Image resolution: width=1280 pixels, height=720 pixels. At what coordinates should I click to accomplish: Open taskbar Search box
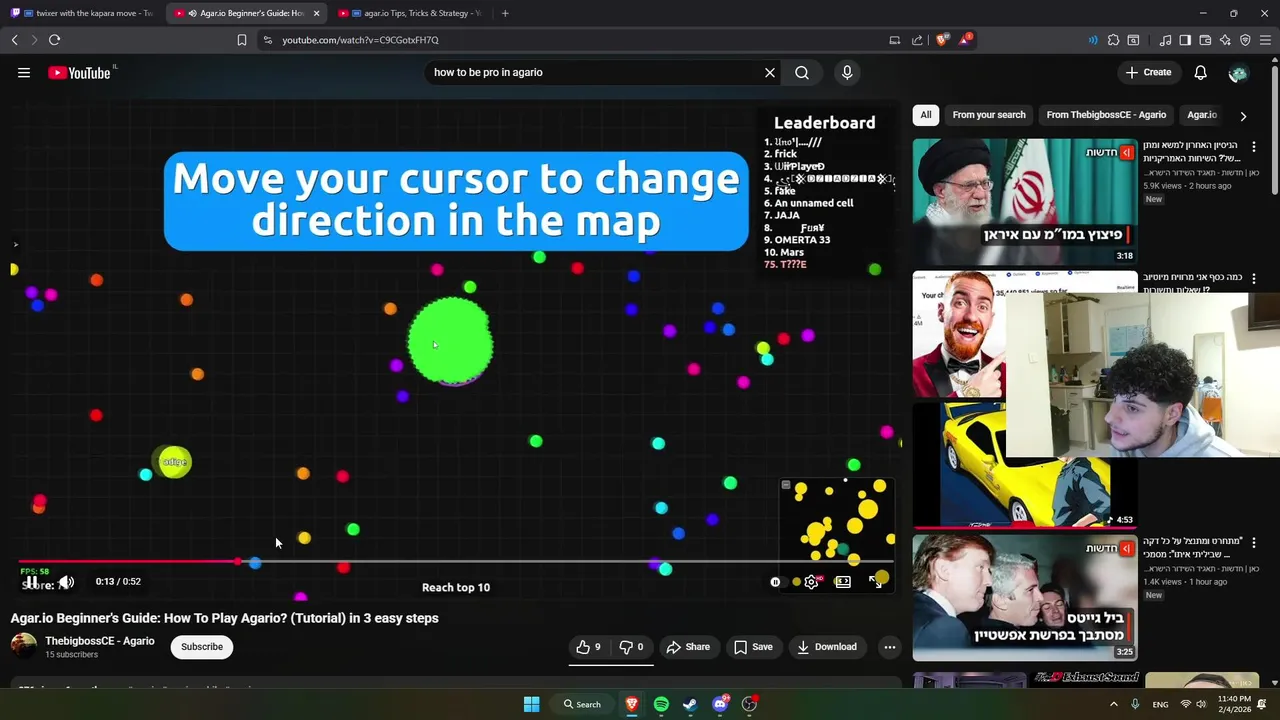click(582, 704)
